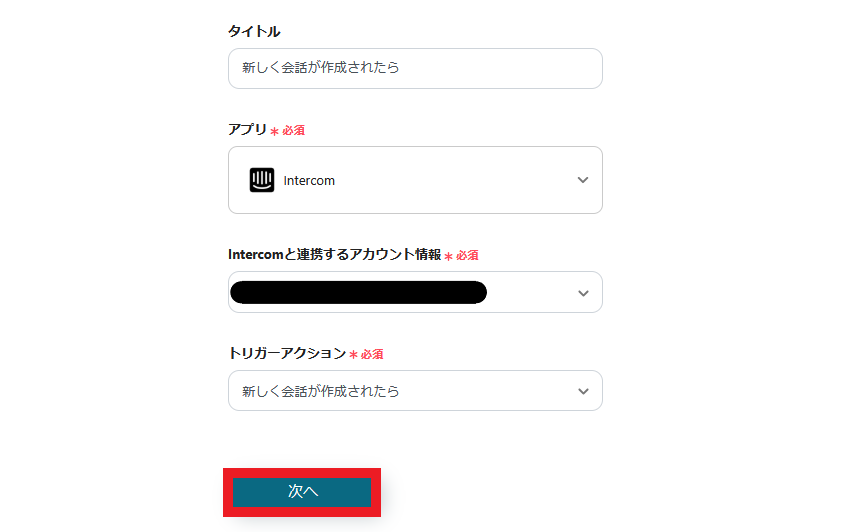The width and height of the screenshot is (858, 532).
Task: Click 必須 marker beside アプリ label
Action: [293, 130]
